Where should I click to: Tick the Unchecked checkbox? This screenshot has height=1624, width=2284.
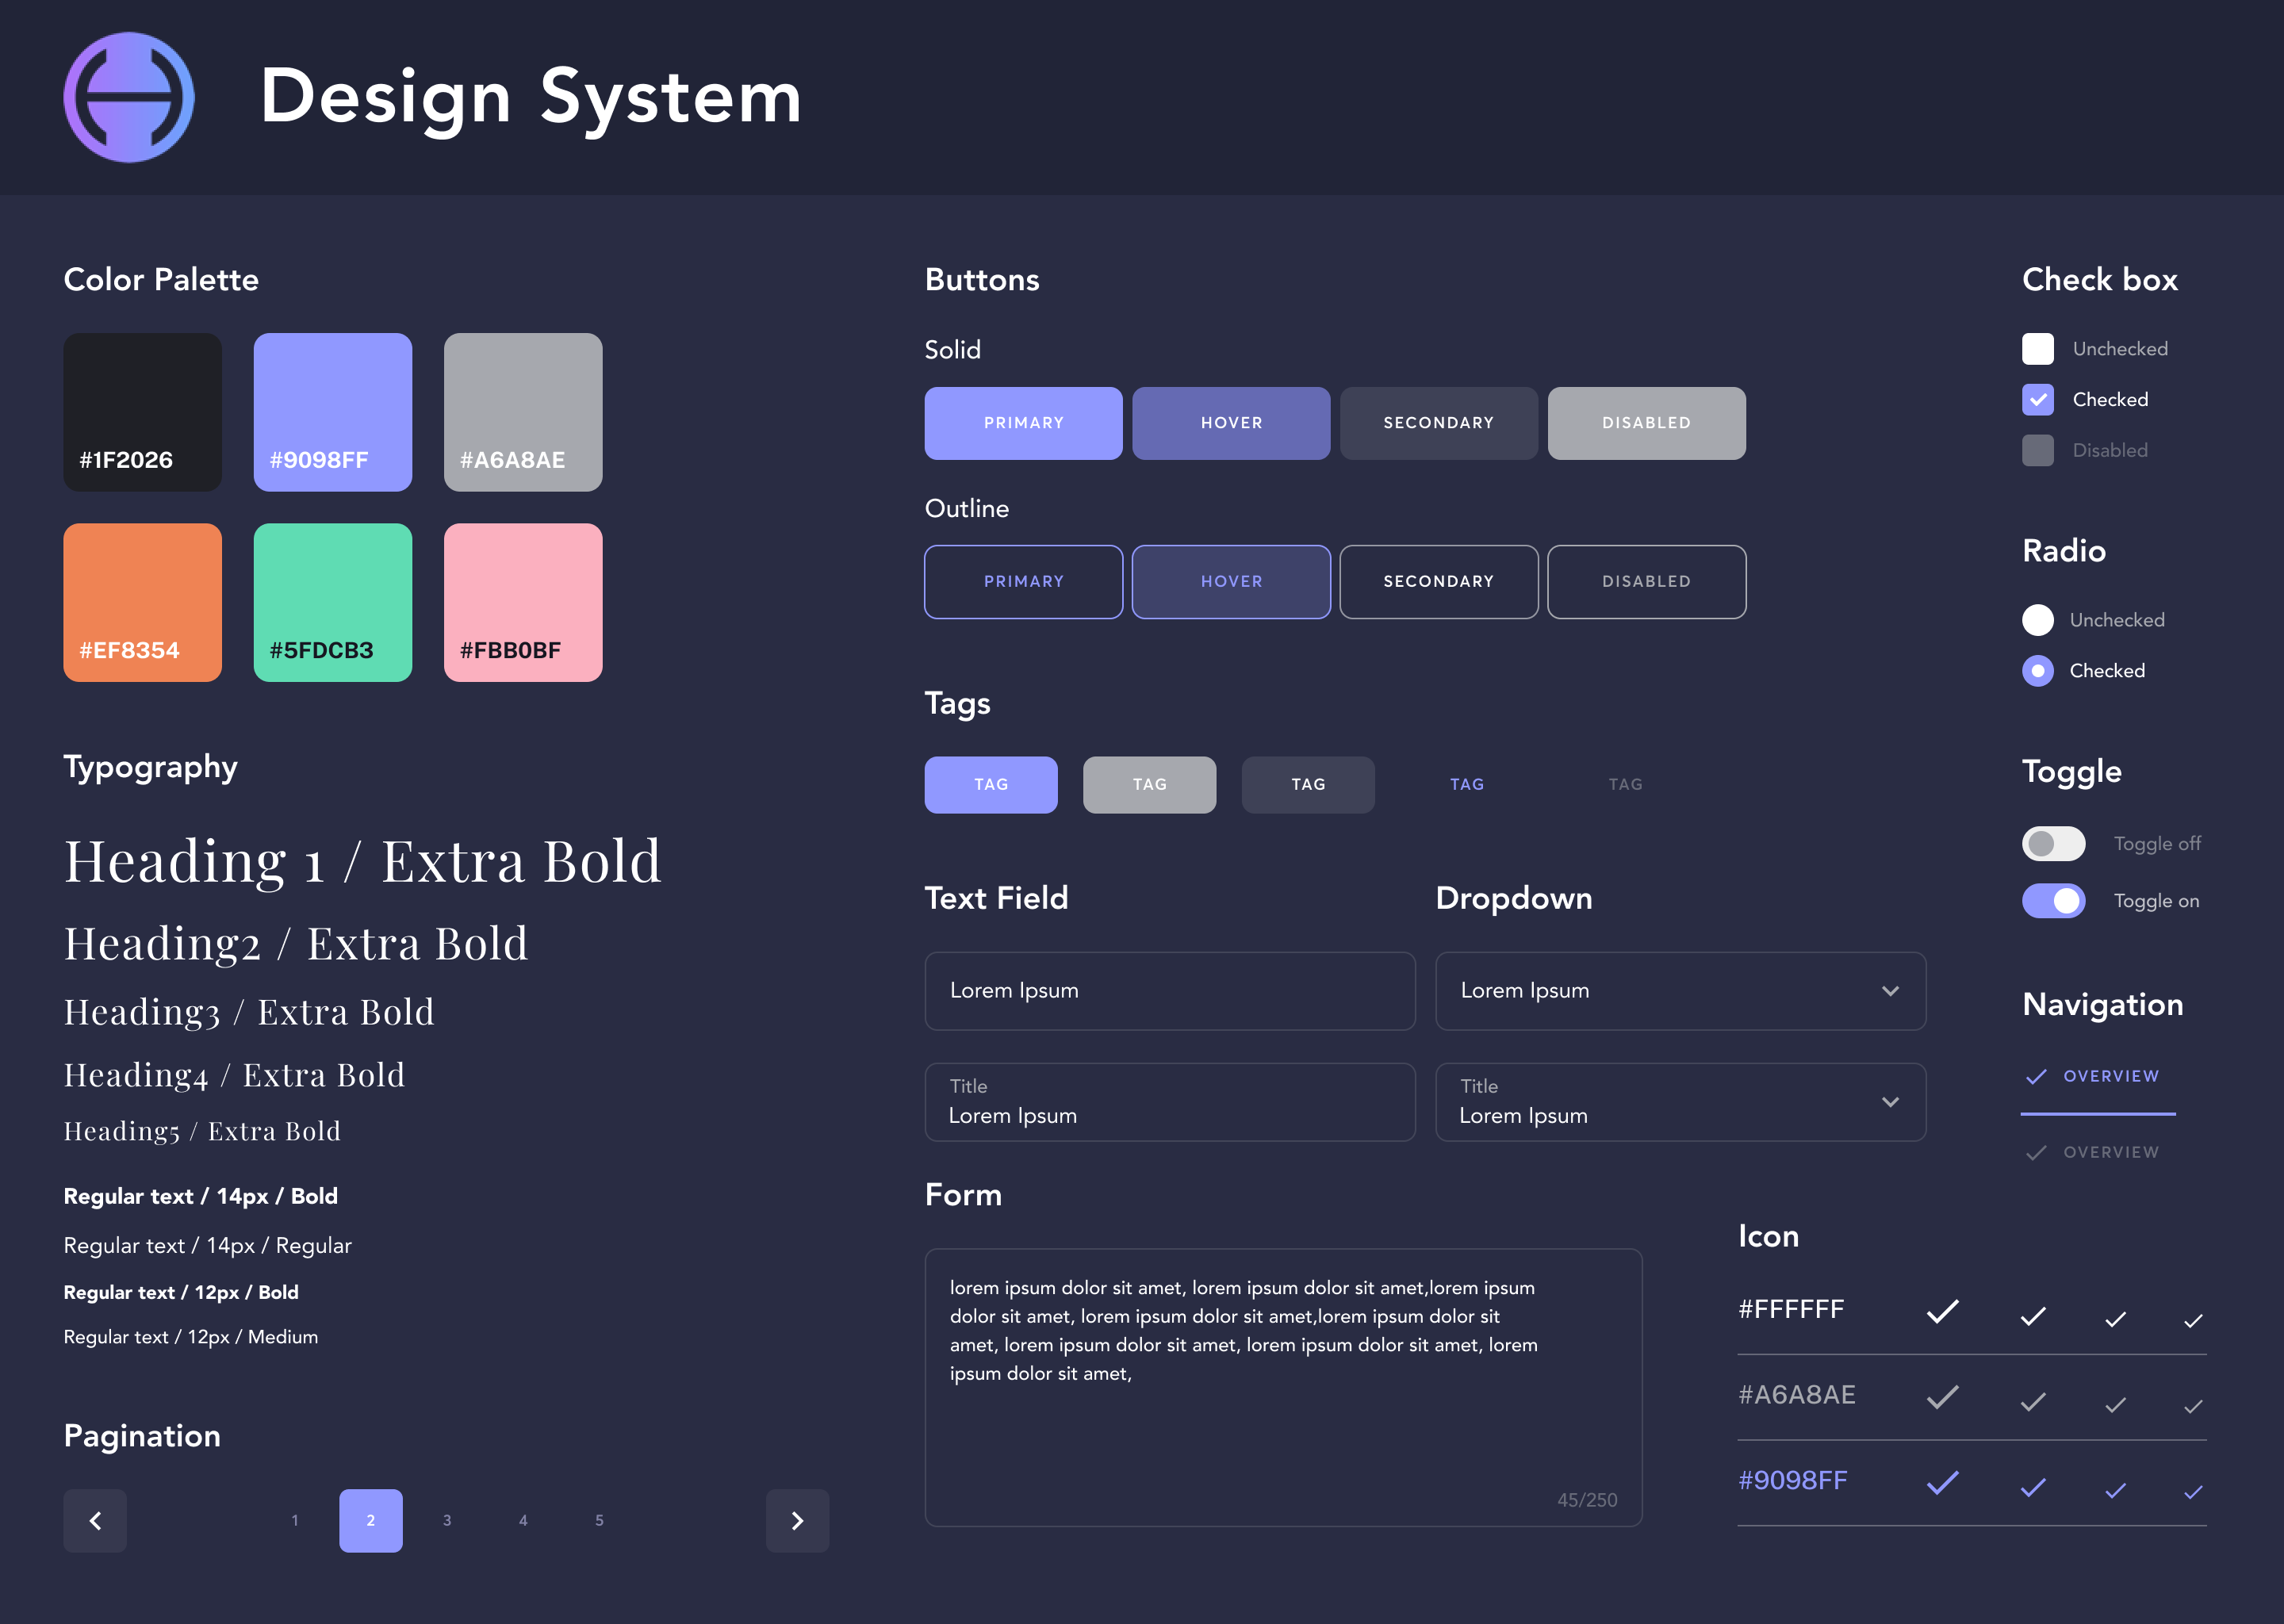(x=2037, y=349)
